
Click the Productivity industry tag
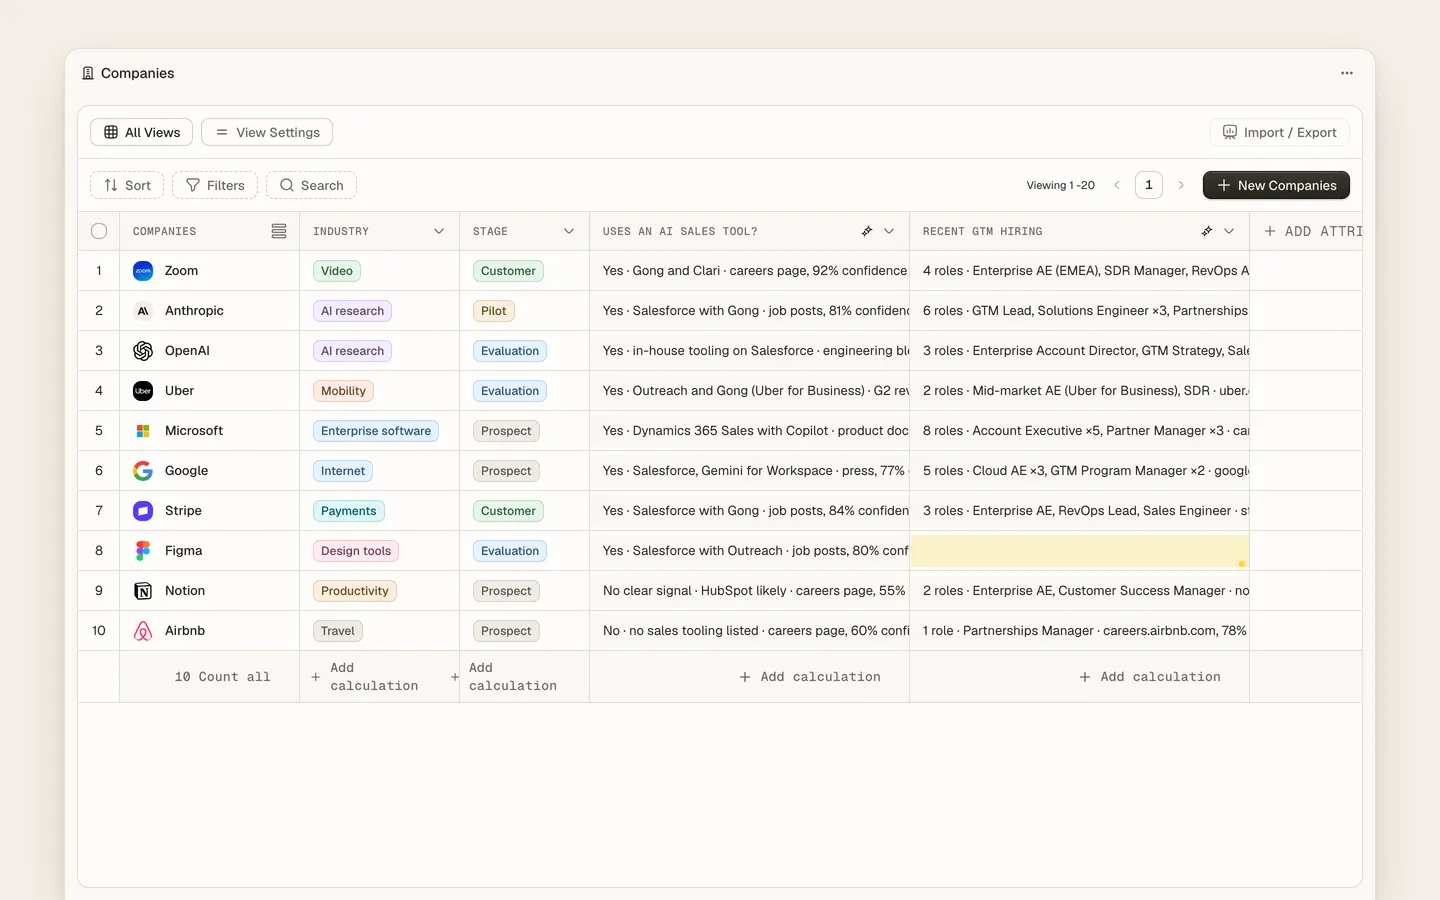(355, 591)
